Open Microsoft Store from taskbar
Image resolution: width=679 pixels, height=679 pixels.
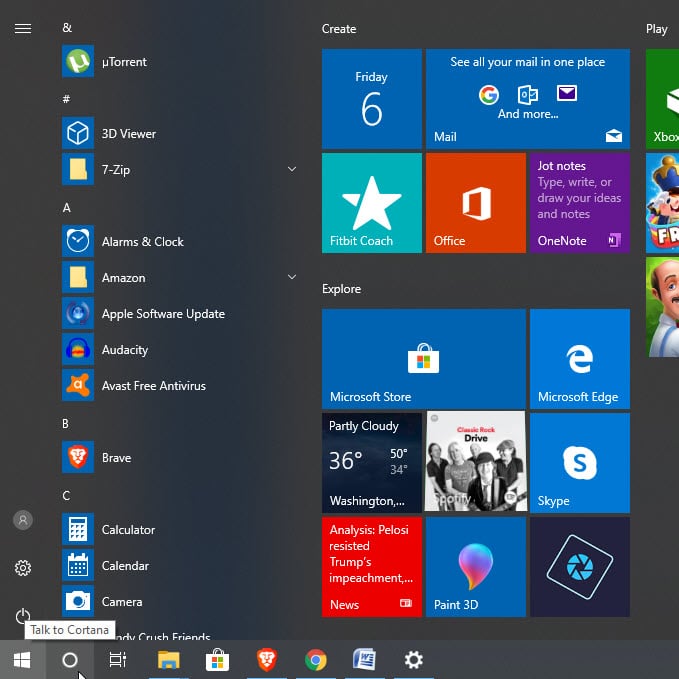pyautogui.click(x=217, y=660)
